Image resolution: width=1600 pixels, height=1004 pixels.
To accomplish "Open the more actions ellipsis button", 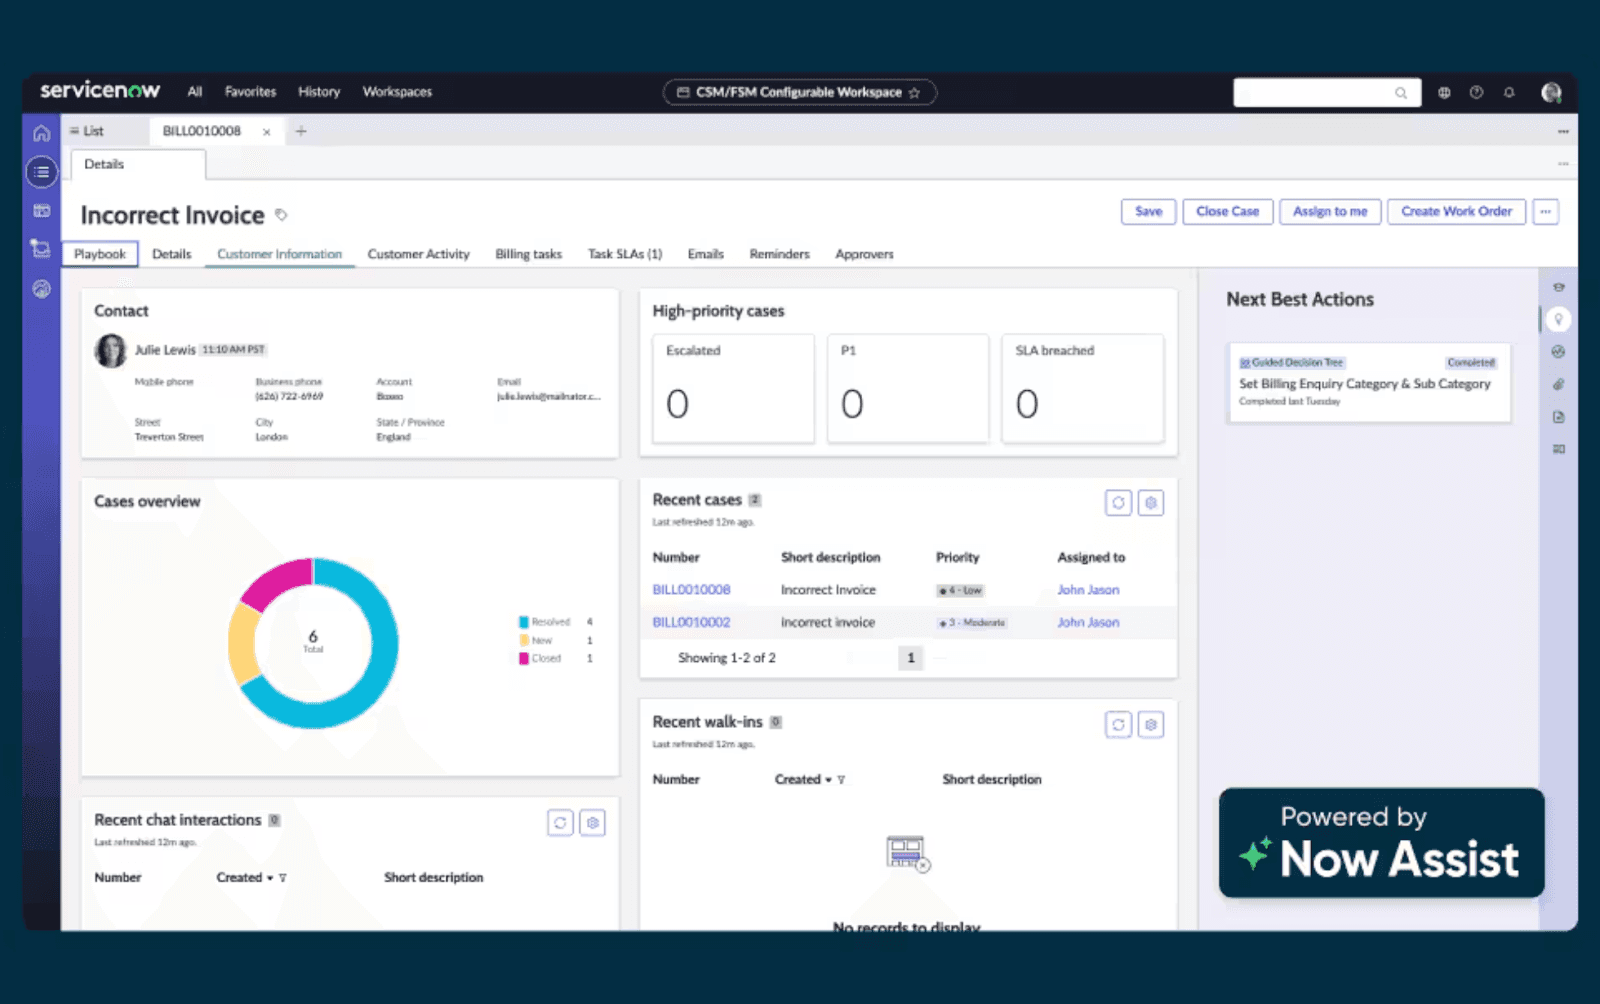I will (x=1545, y=212).
